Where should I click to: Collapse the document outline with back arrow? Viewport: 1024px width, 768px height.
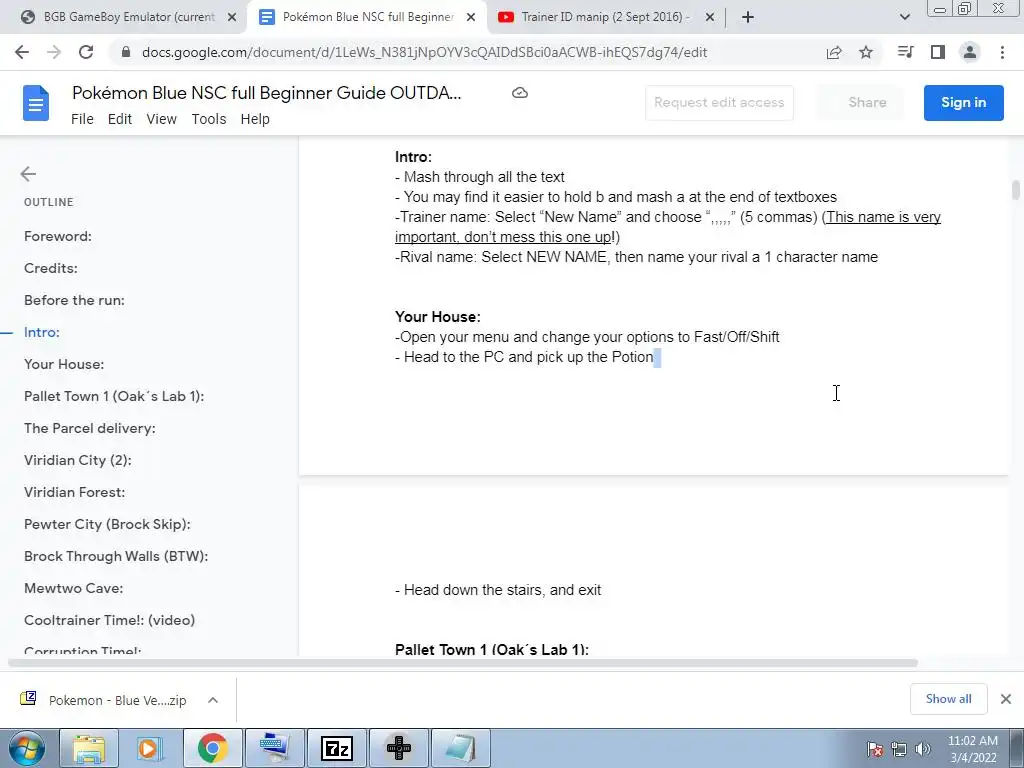pos(28,174)
